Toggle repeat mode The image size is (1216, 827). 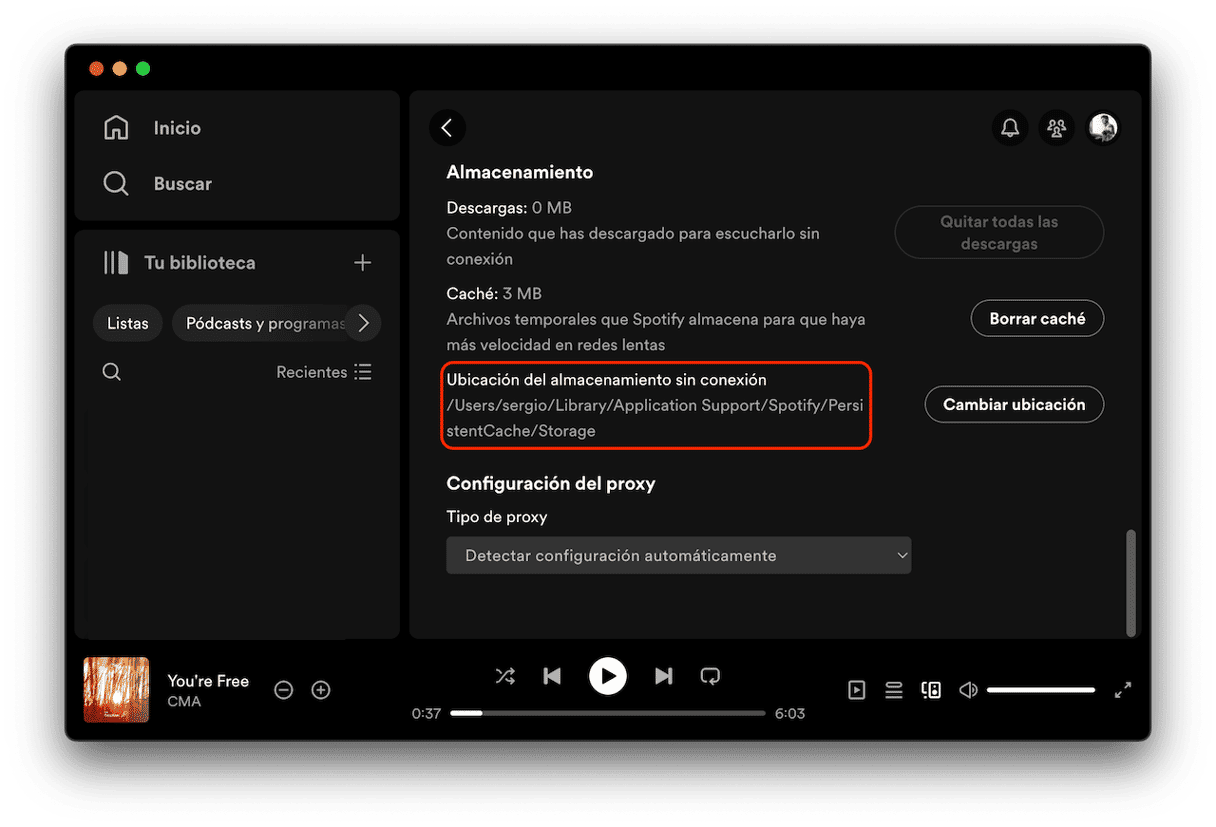tap(710, 676)
